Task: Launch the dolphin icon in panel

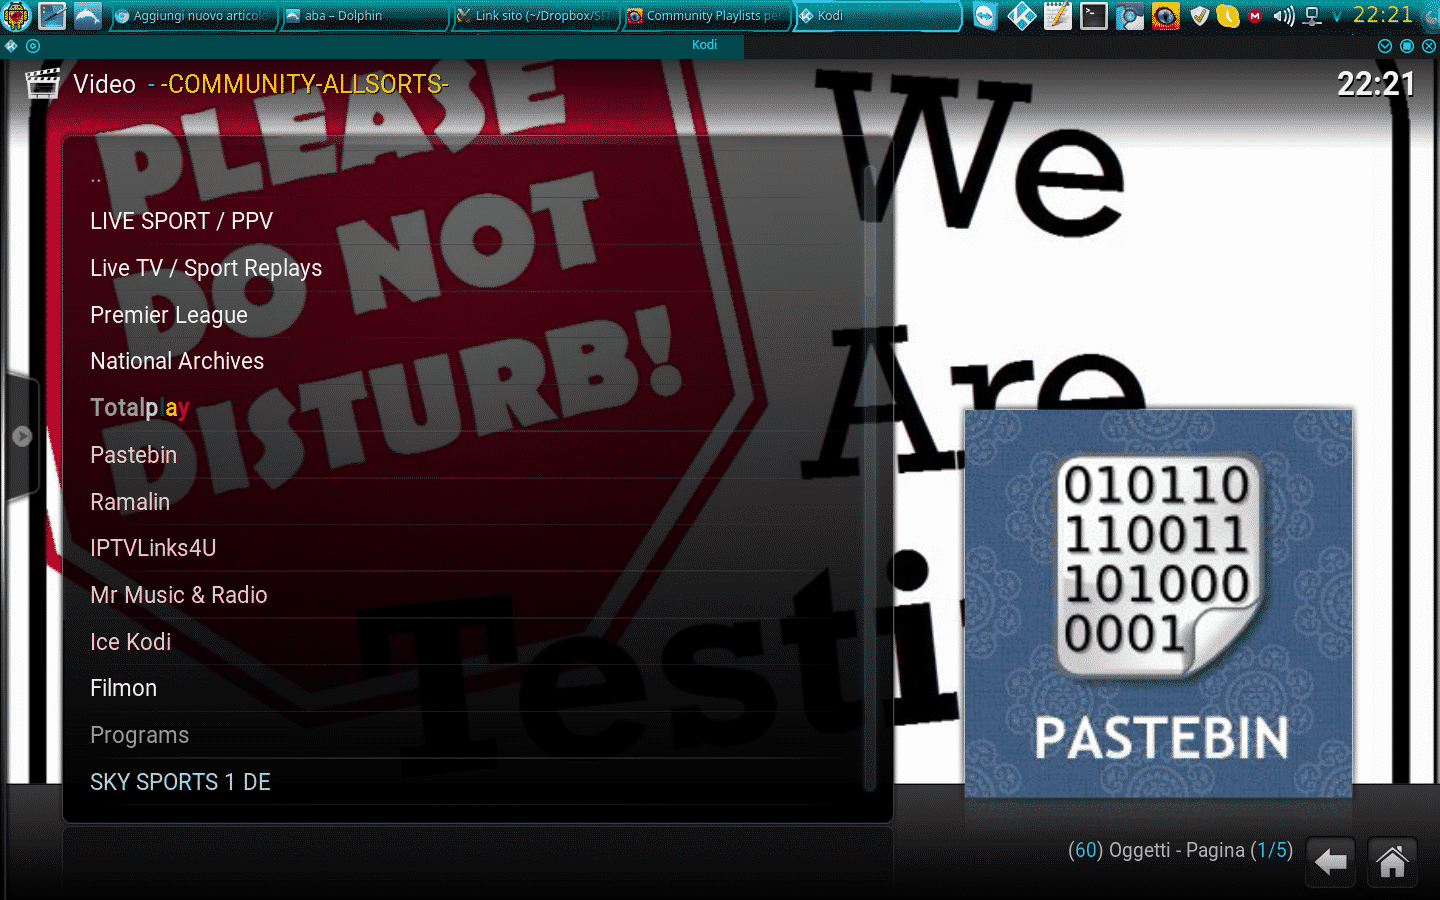Action: pyautogui.click(x=88, y=16)
